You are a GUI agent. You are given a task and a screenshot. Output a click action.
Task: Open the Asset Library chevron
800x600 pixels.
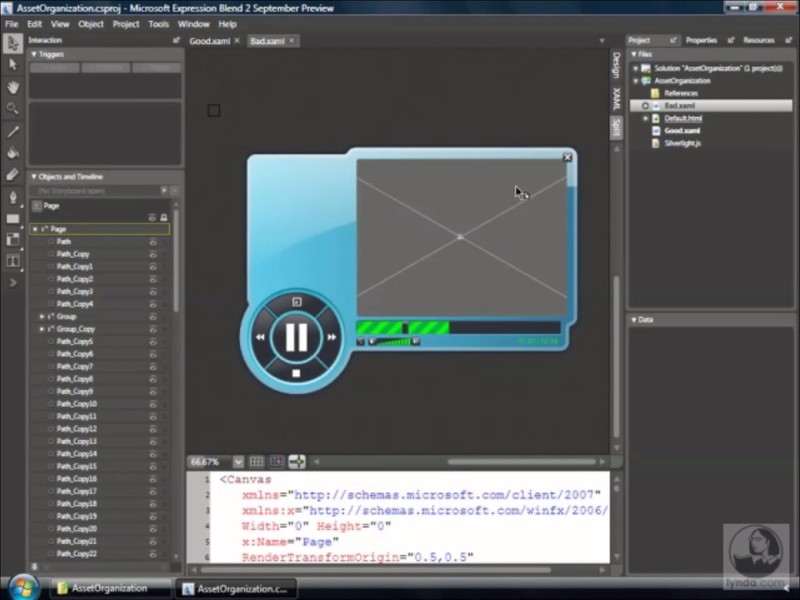click(x=13, y=283)
